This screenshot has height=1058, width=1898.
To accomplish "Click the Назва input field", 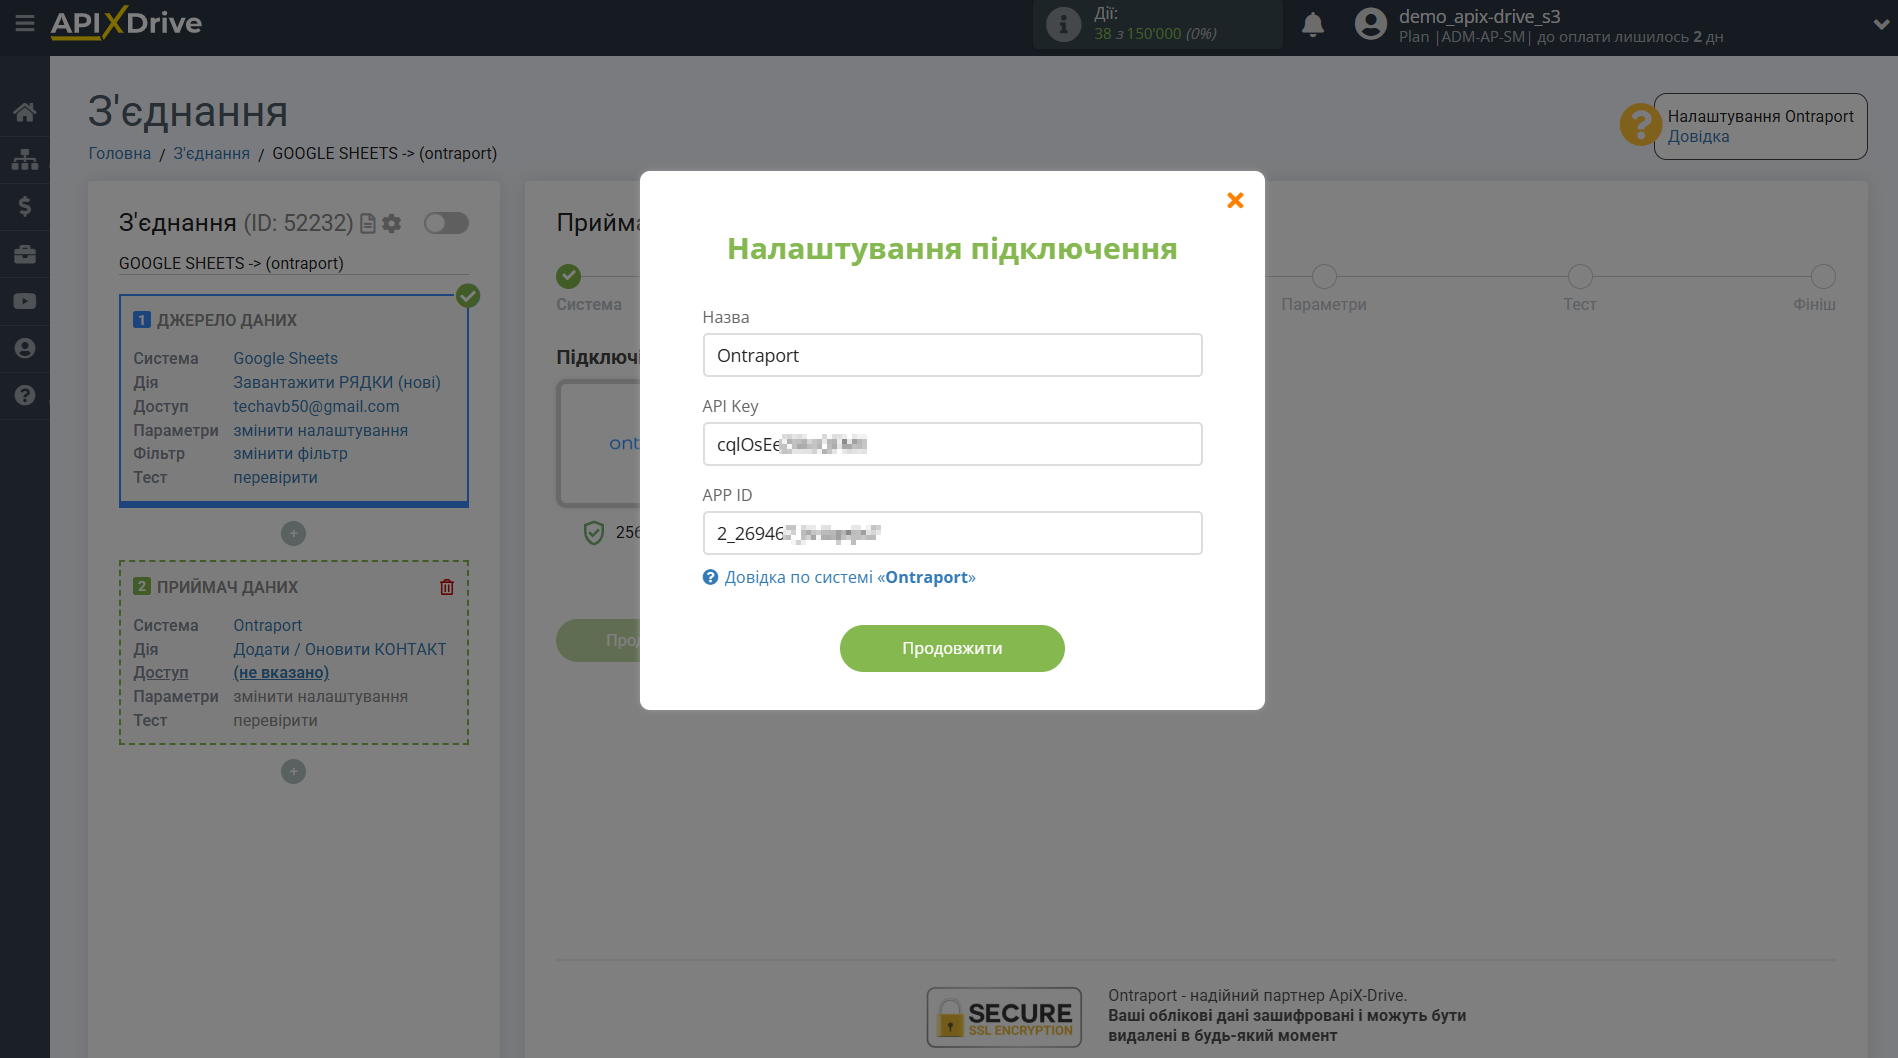I will coord(951,355).
